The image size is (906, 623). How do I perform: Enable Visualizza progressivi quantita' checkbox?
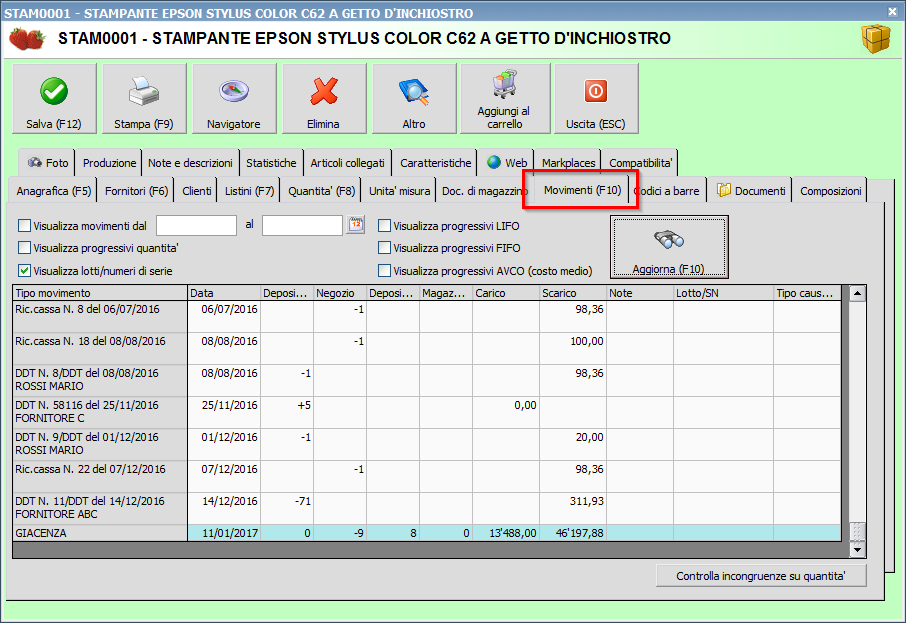click(x=24, y=248)
